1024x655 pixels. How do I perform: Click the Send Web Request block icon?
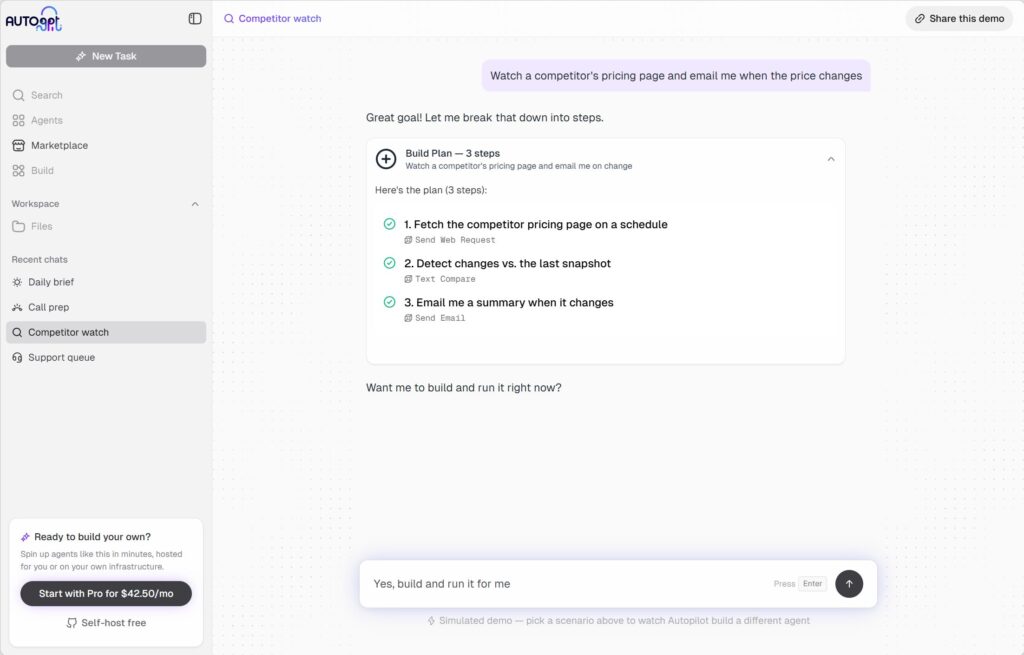click(x=408, y=240)
